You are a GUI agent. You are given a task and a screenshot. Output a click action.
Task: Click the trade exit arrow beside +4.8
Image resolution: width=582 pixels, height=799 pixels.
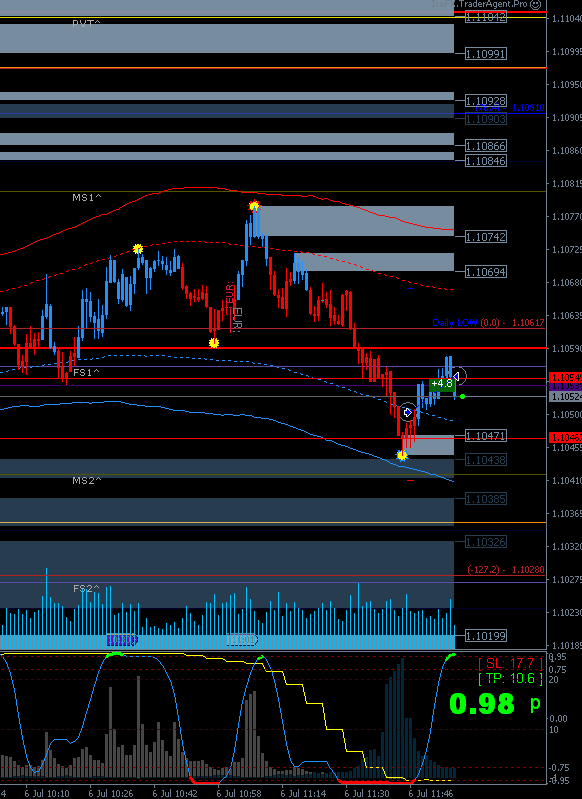(458, 376)
